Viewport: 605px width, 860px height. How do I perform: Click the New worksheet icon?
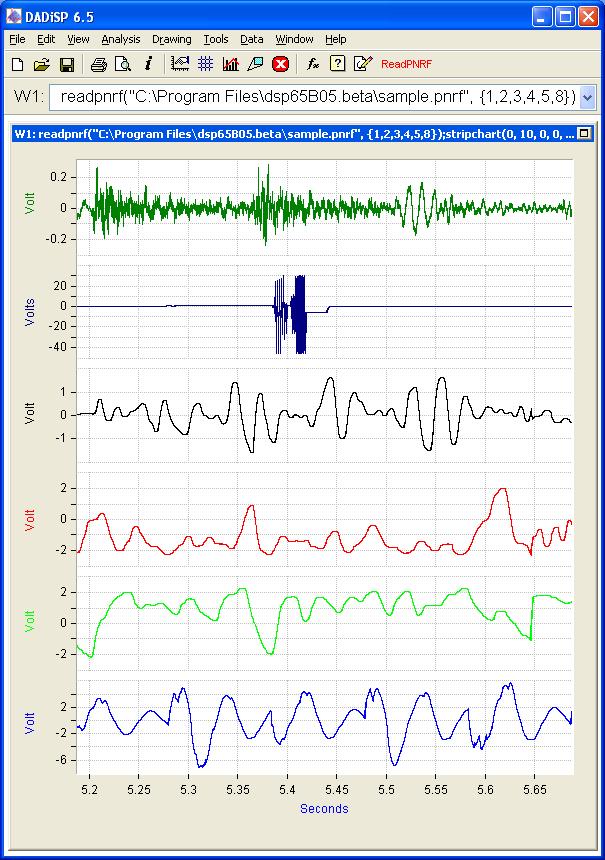(x=18, y=64)
